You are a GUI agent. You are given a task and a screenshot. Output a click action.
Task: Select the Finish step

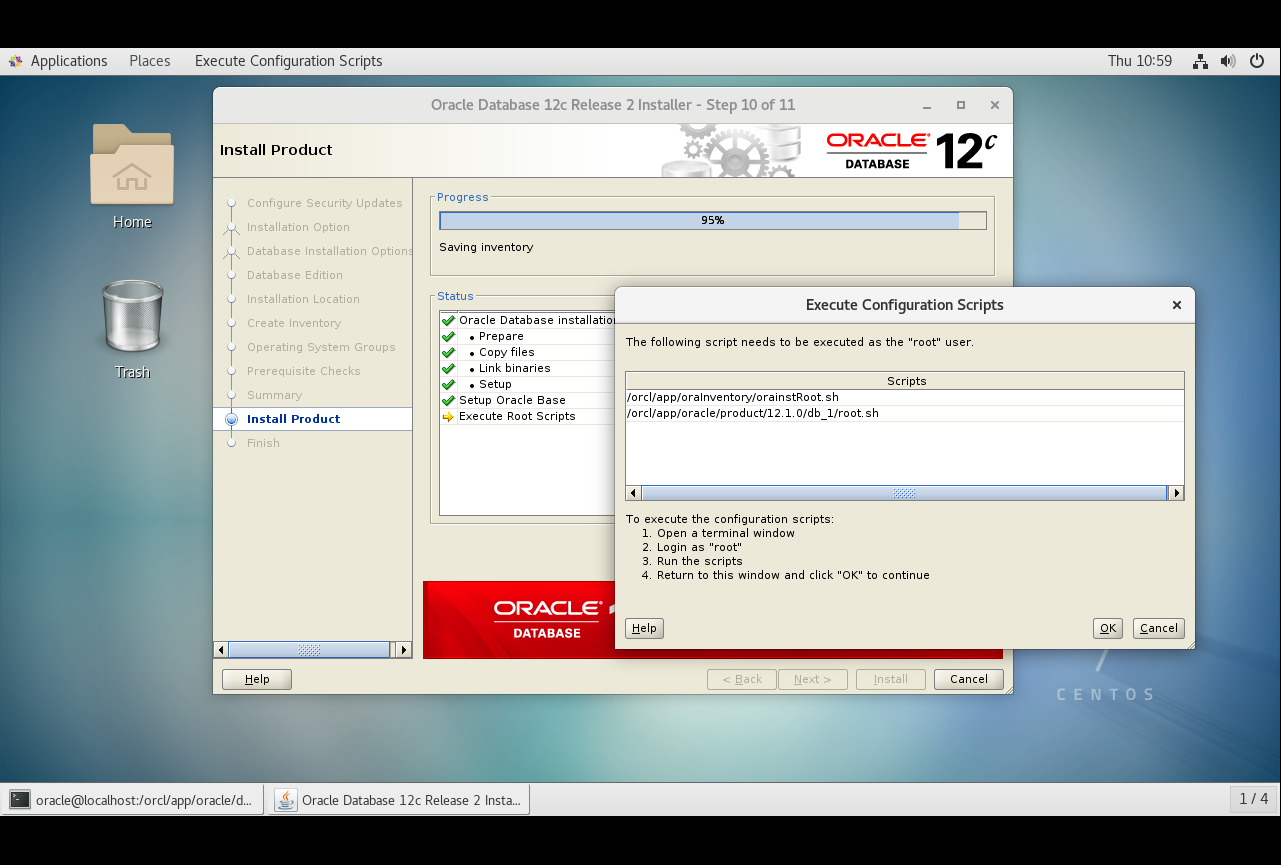(263, 443)
